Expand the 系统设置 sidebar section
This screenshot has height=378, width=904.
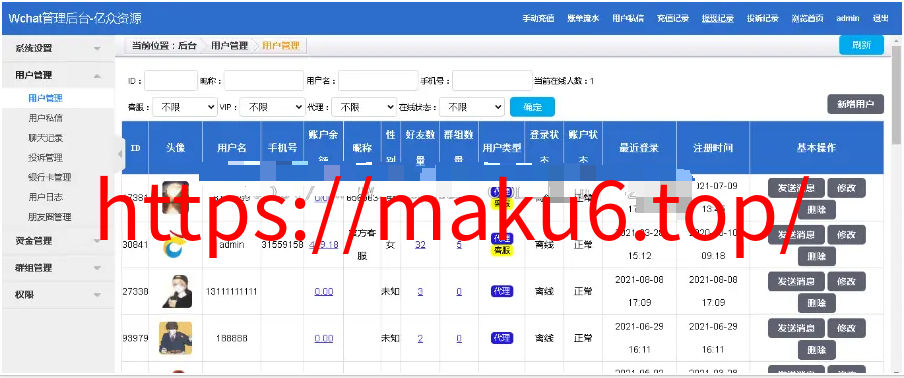pos(58,48)
